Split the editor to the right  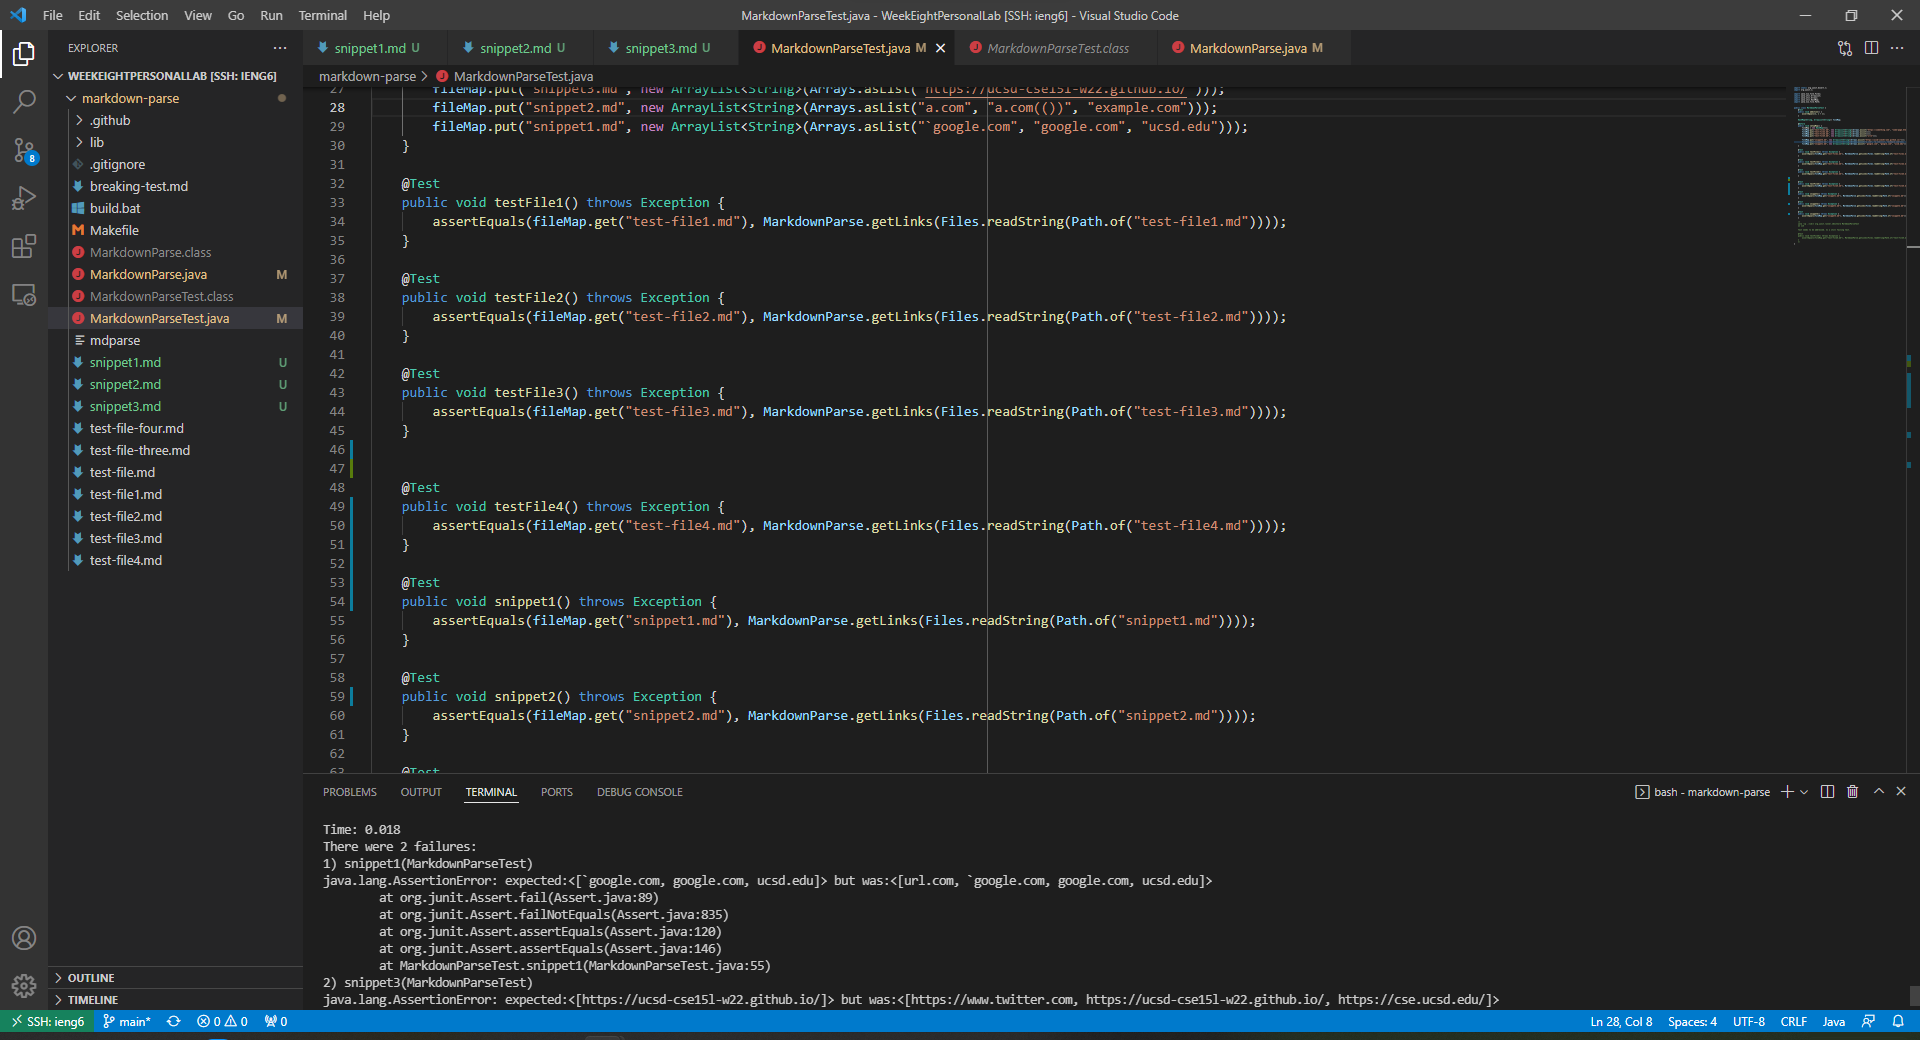click(x=1871, y=48)
